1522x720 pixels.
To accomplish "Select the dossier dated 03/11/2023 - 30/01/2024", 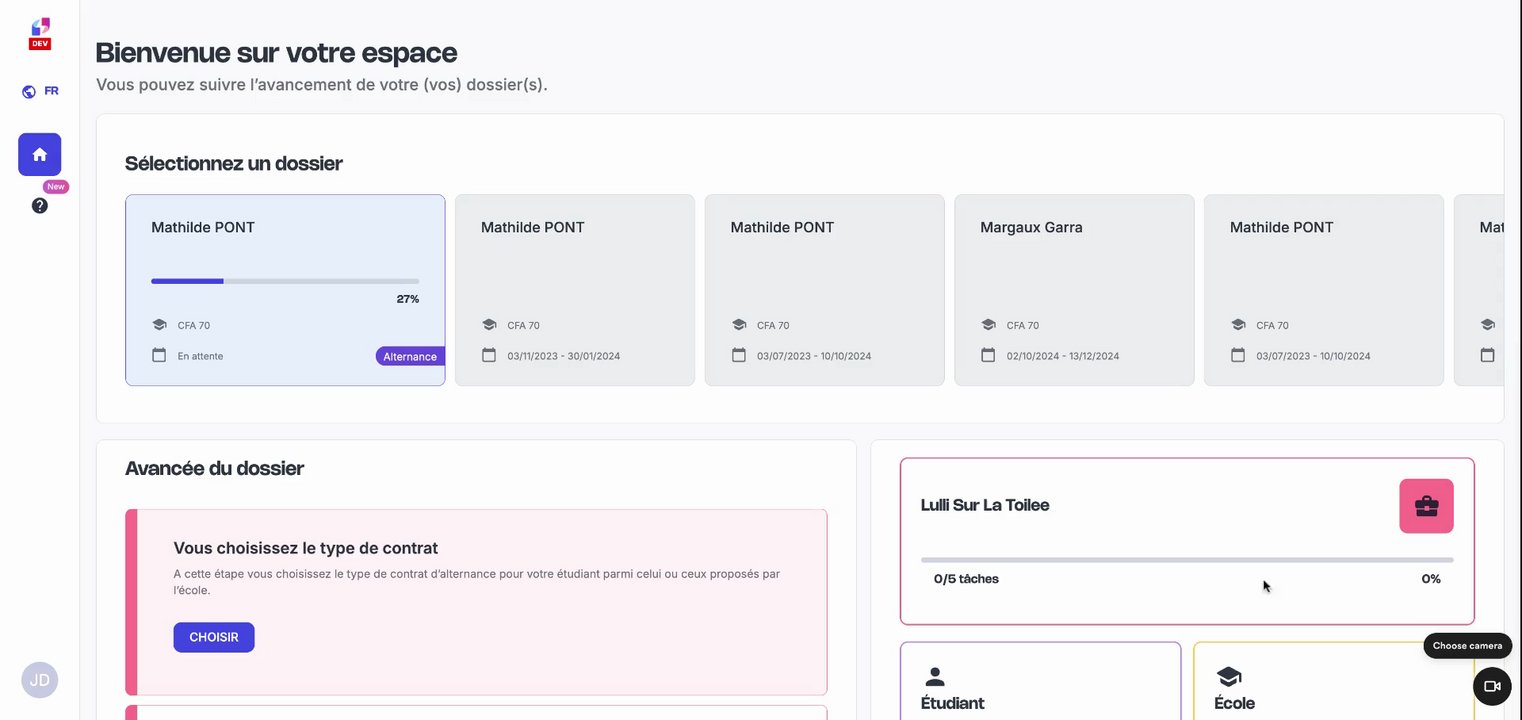I will [x=575, y=290].
